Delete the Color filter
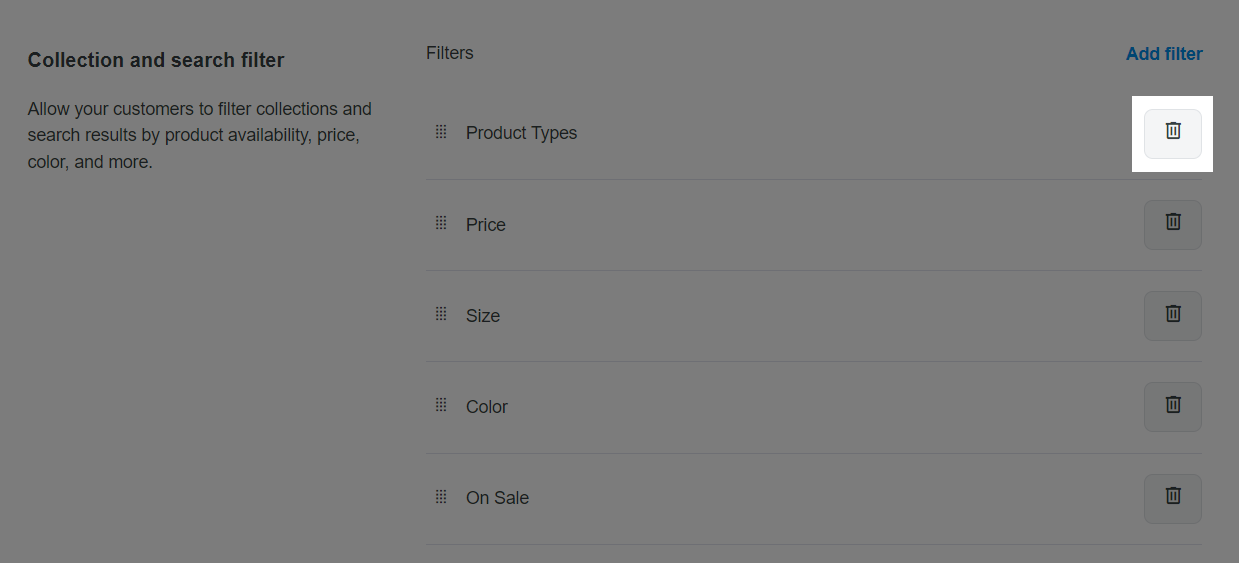The image size is (1239, 563). 1173,407
